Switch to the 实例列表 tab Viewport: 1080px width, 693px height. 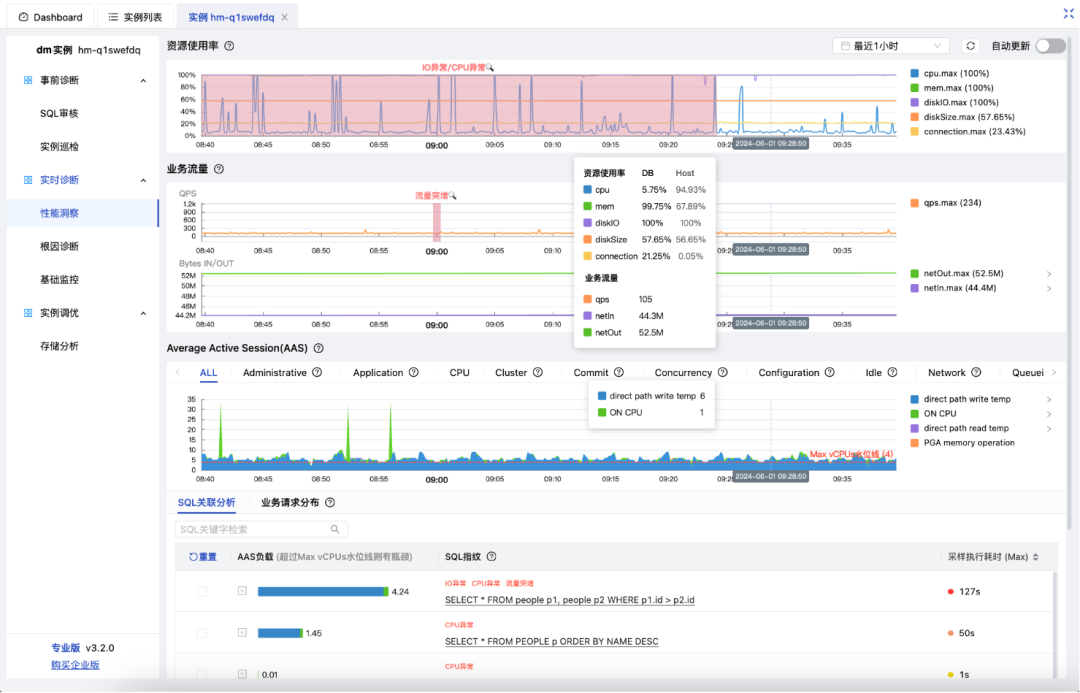click(x=135, y=17)
